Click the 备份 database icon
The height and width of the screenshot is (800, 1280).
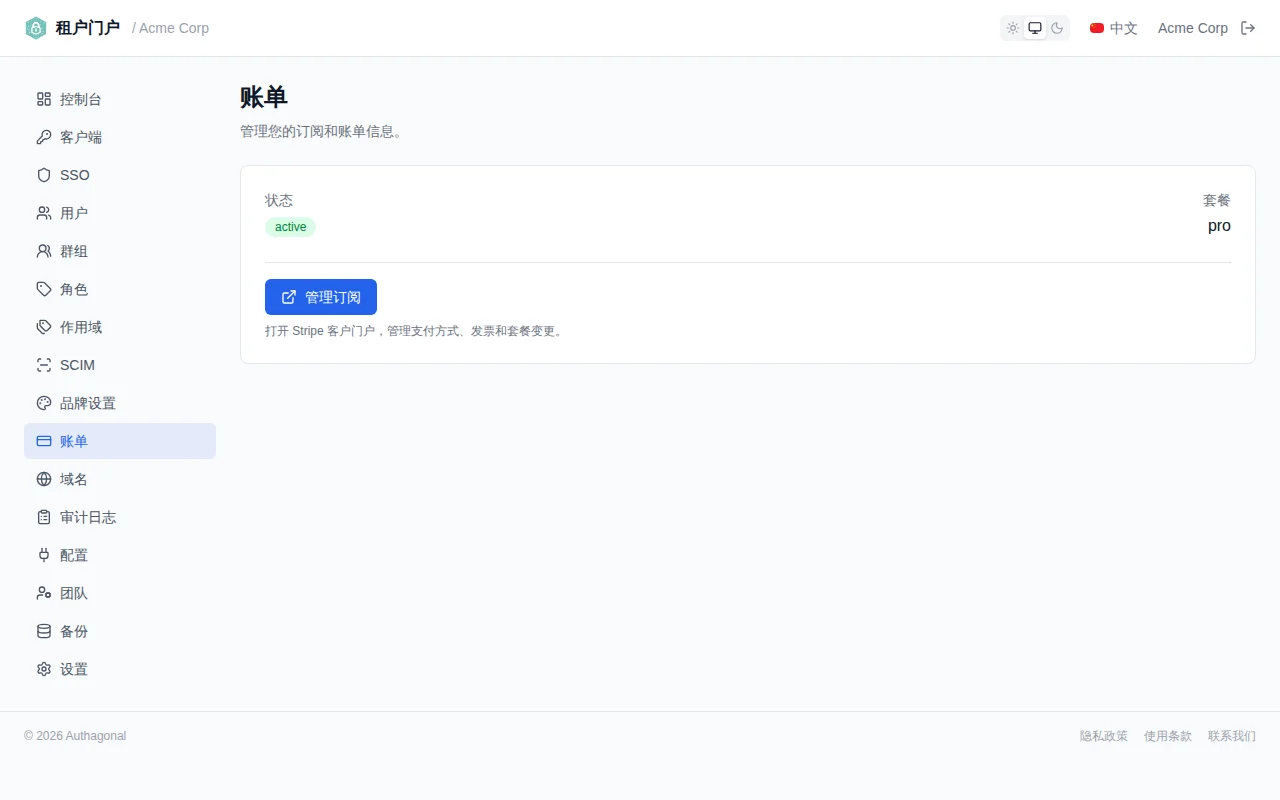coord(44,631)
